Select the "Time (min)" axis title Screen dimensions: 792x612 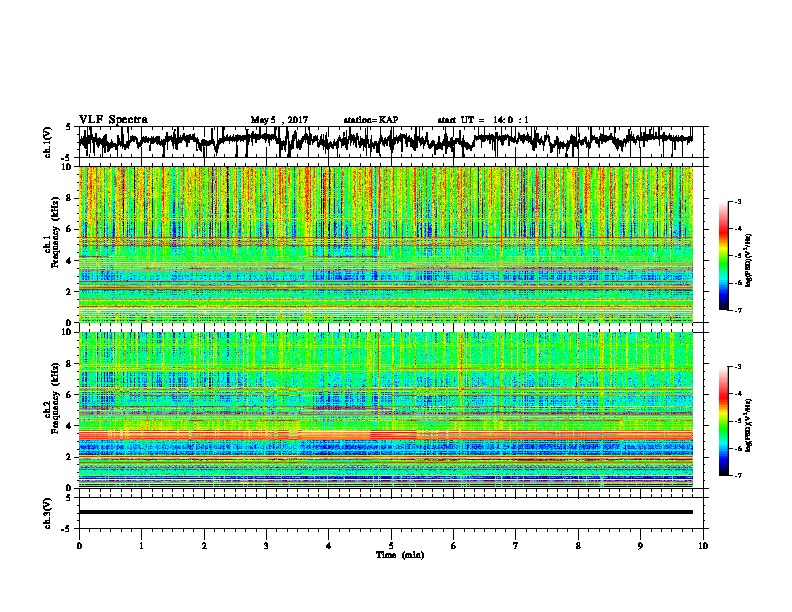pos(400,555)
